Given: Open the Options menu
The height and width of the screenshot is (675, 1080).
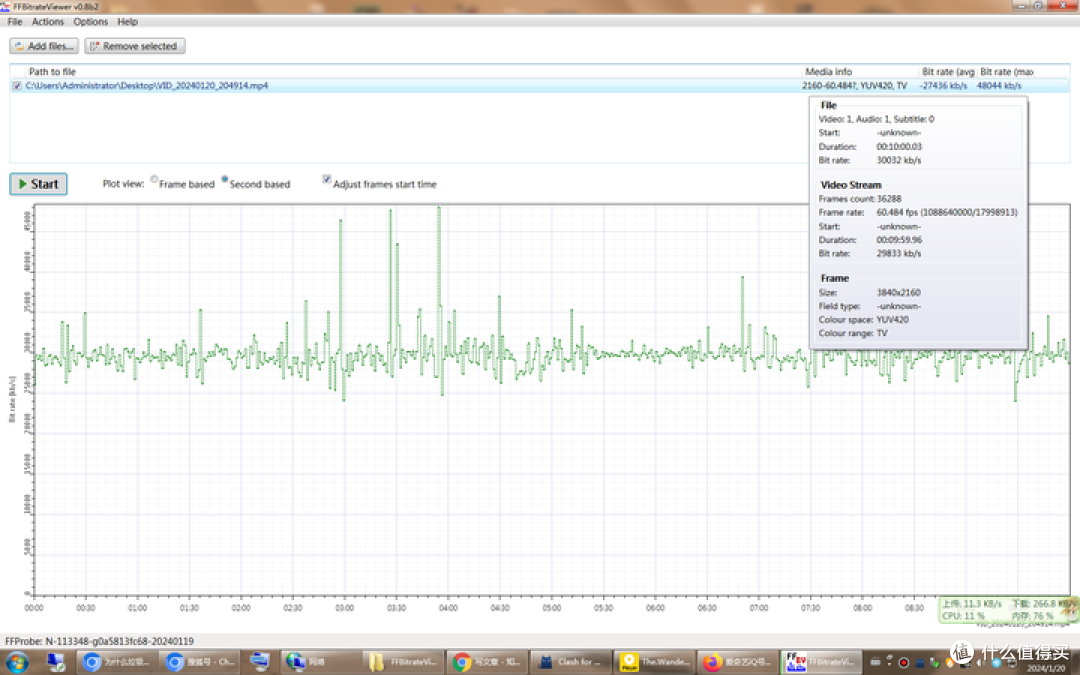Looking at the screenshot, I should pos(90,21).
